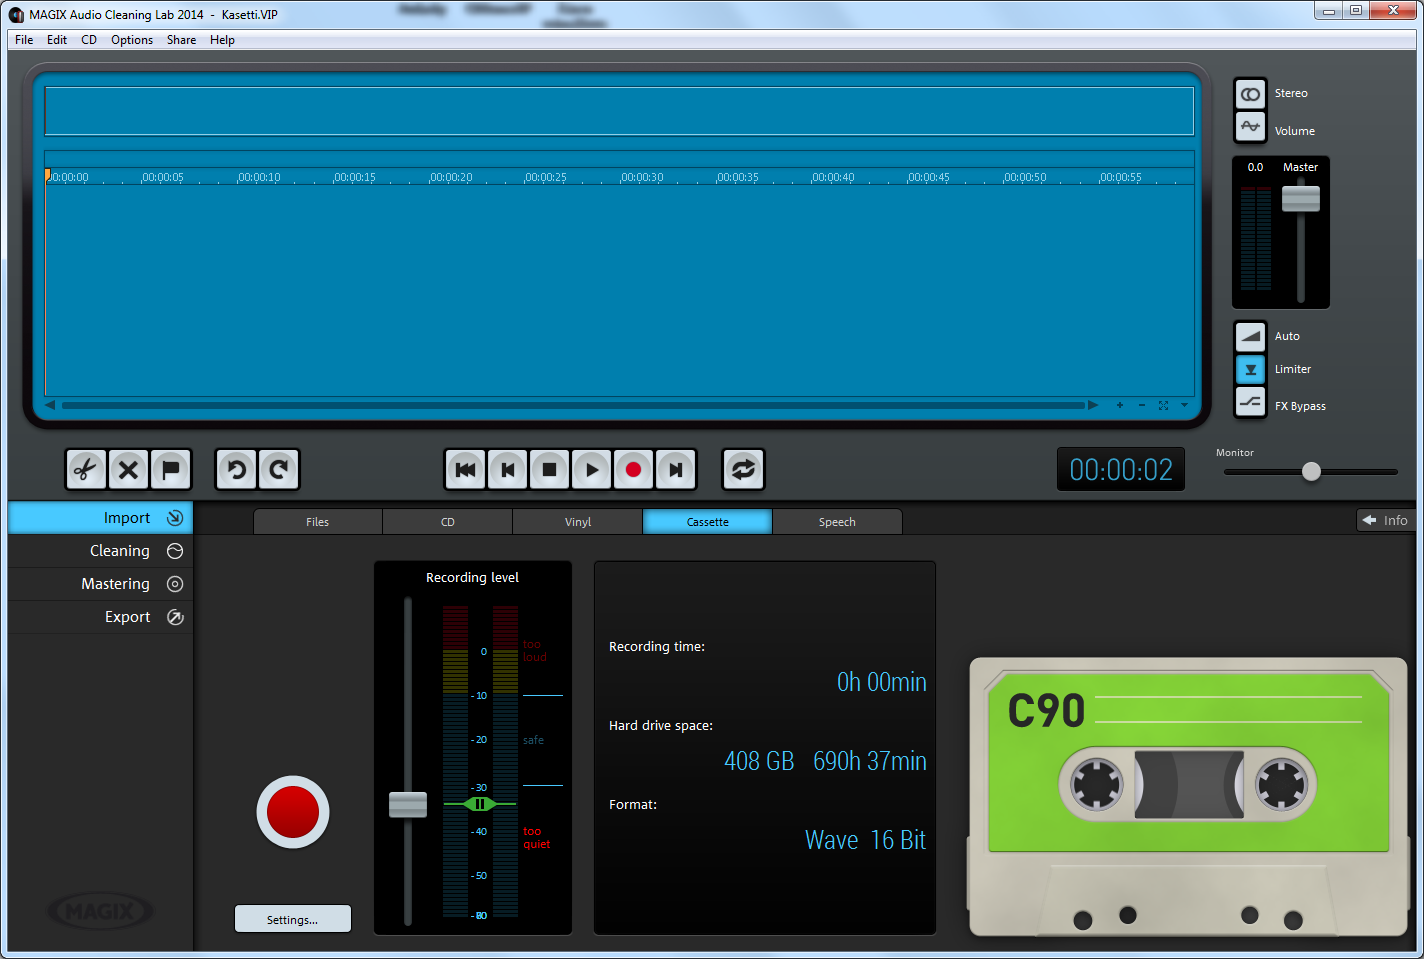Switch to the Speech import tab
This screenshot has width=1424, height=959.
[837, 522]
